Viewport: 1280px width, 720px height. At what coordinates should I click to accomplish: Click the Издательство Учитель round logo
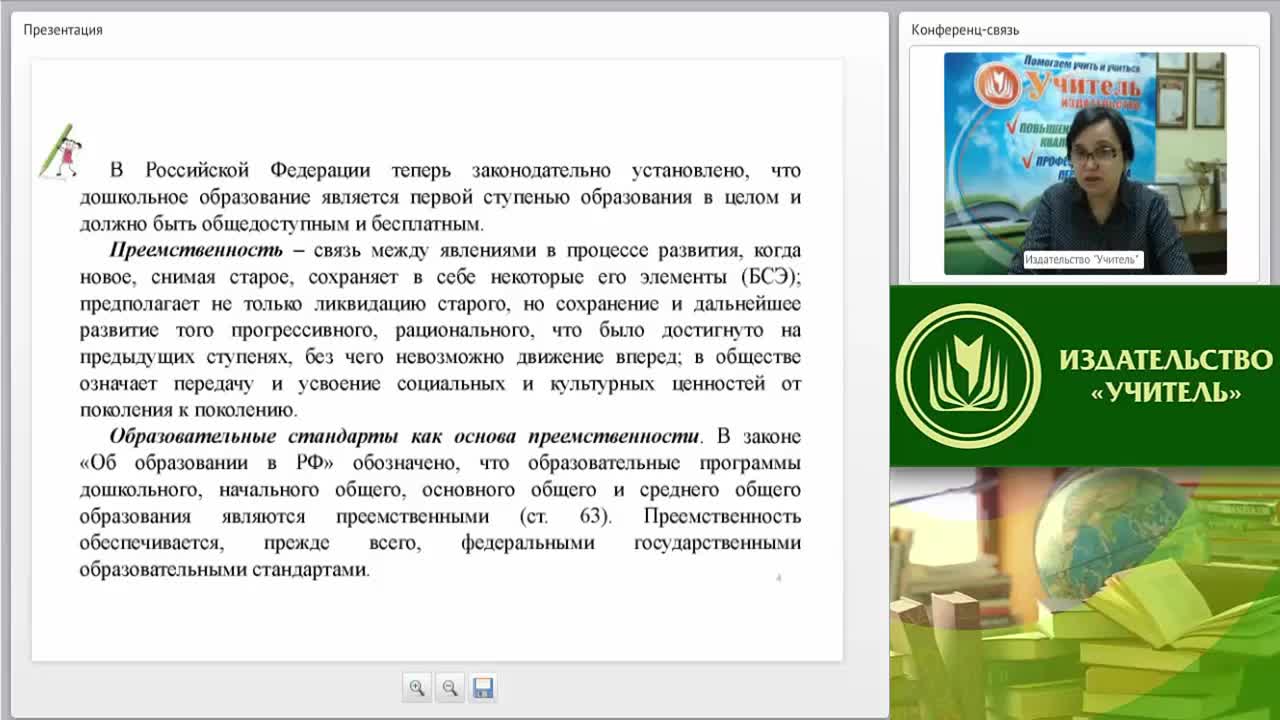[968, 375]
